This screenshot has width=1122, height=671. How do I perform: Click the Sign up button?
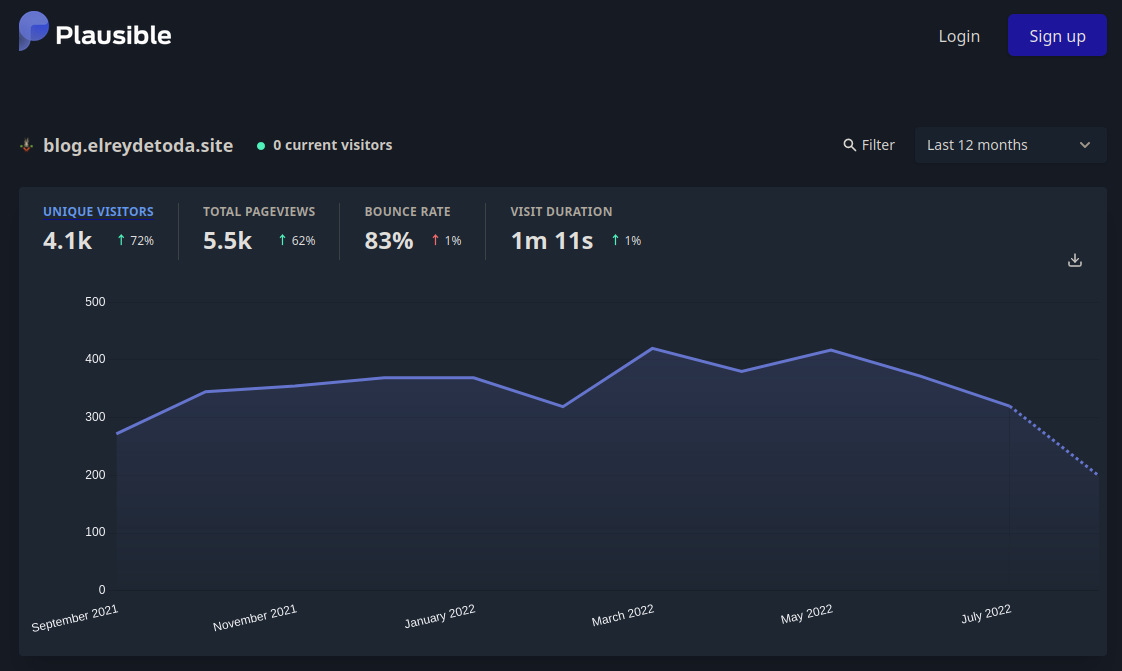click(x=1057, y=35)
